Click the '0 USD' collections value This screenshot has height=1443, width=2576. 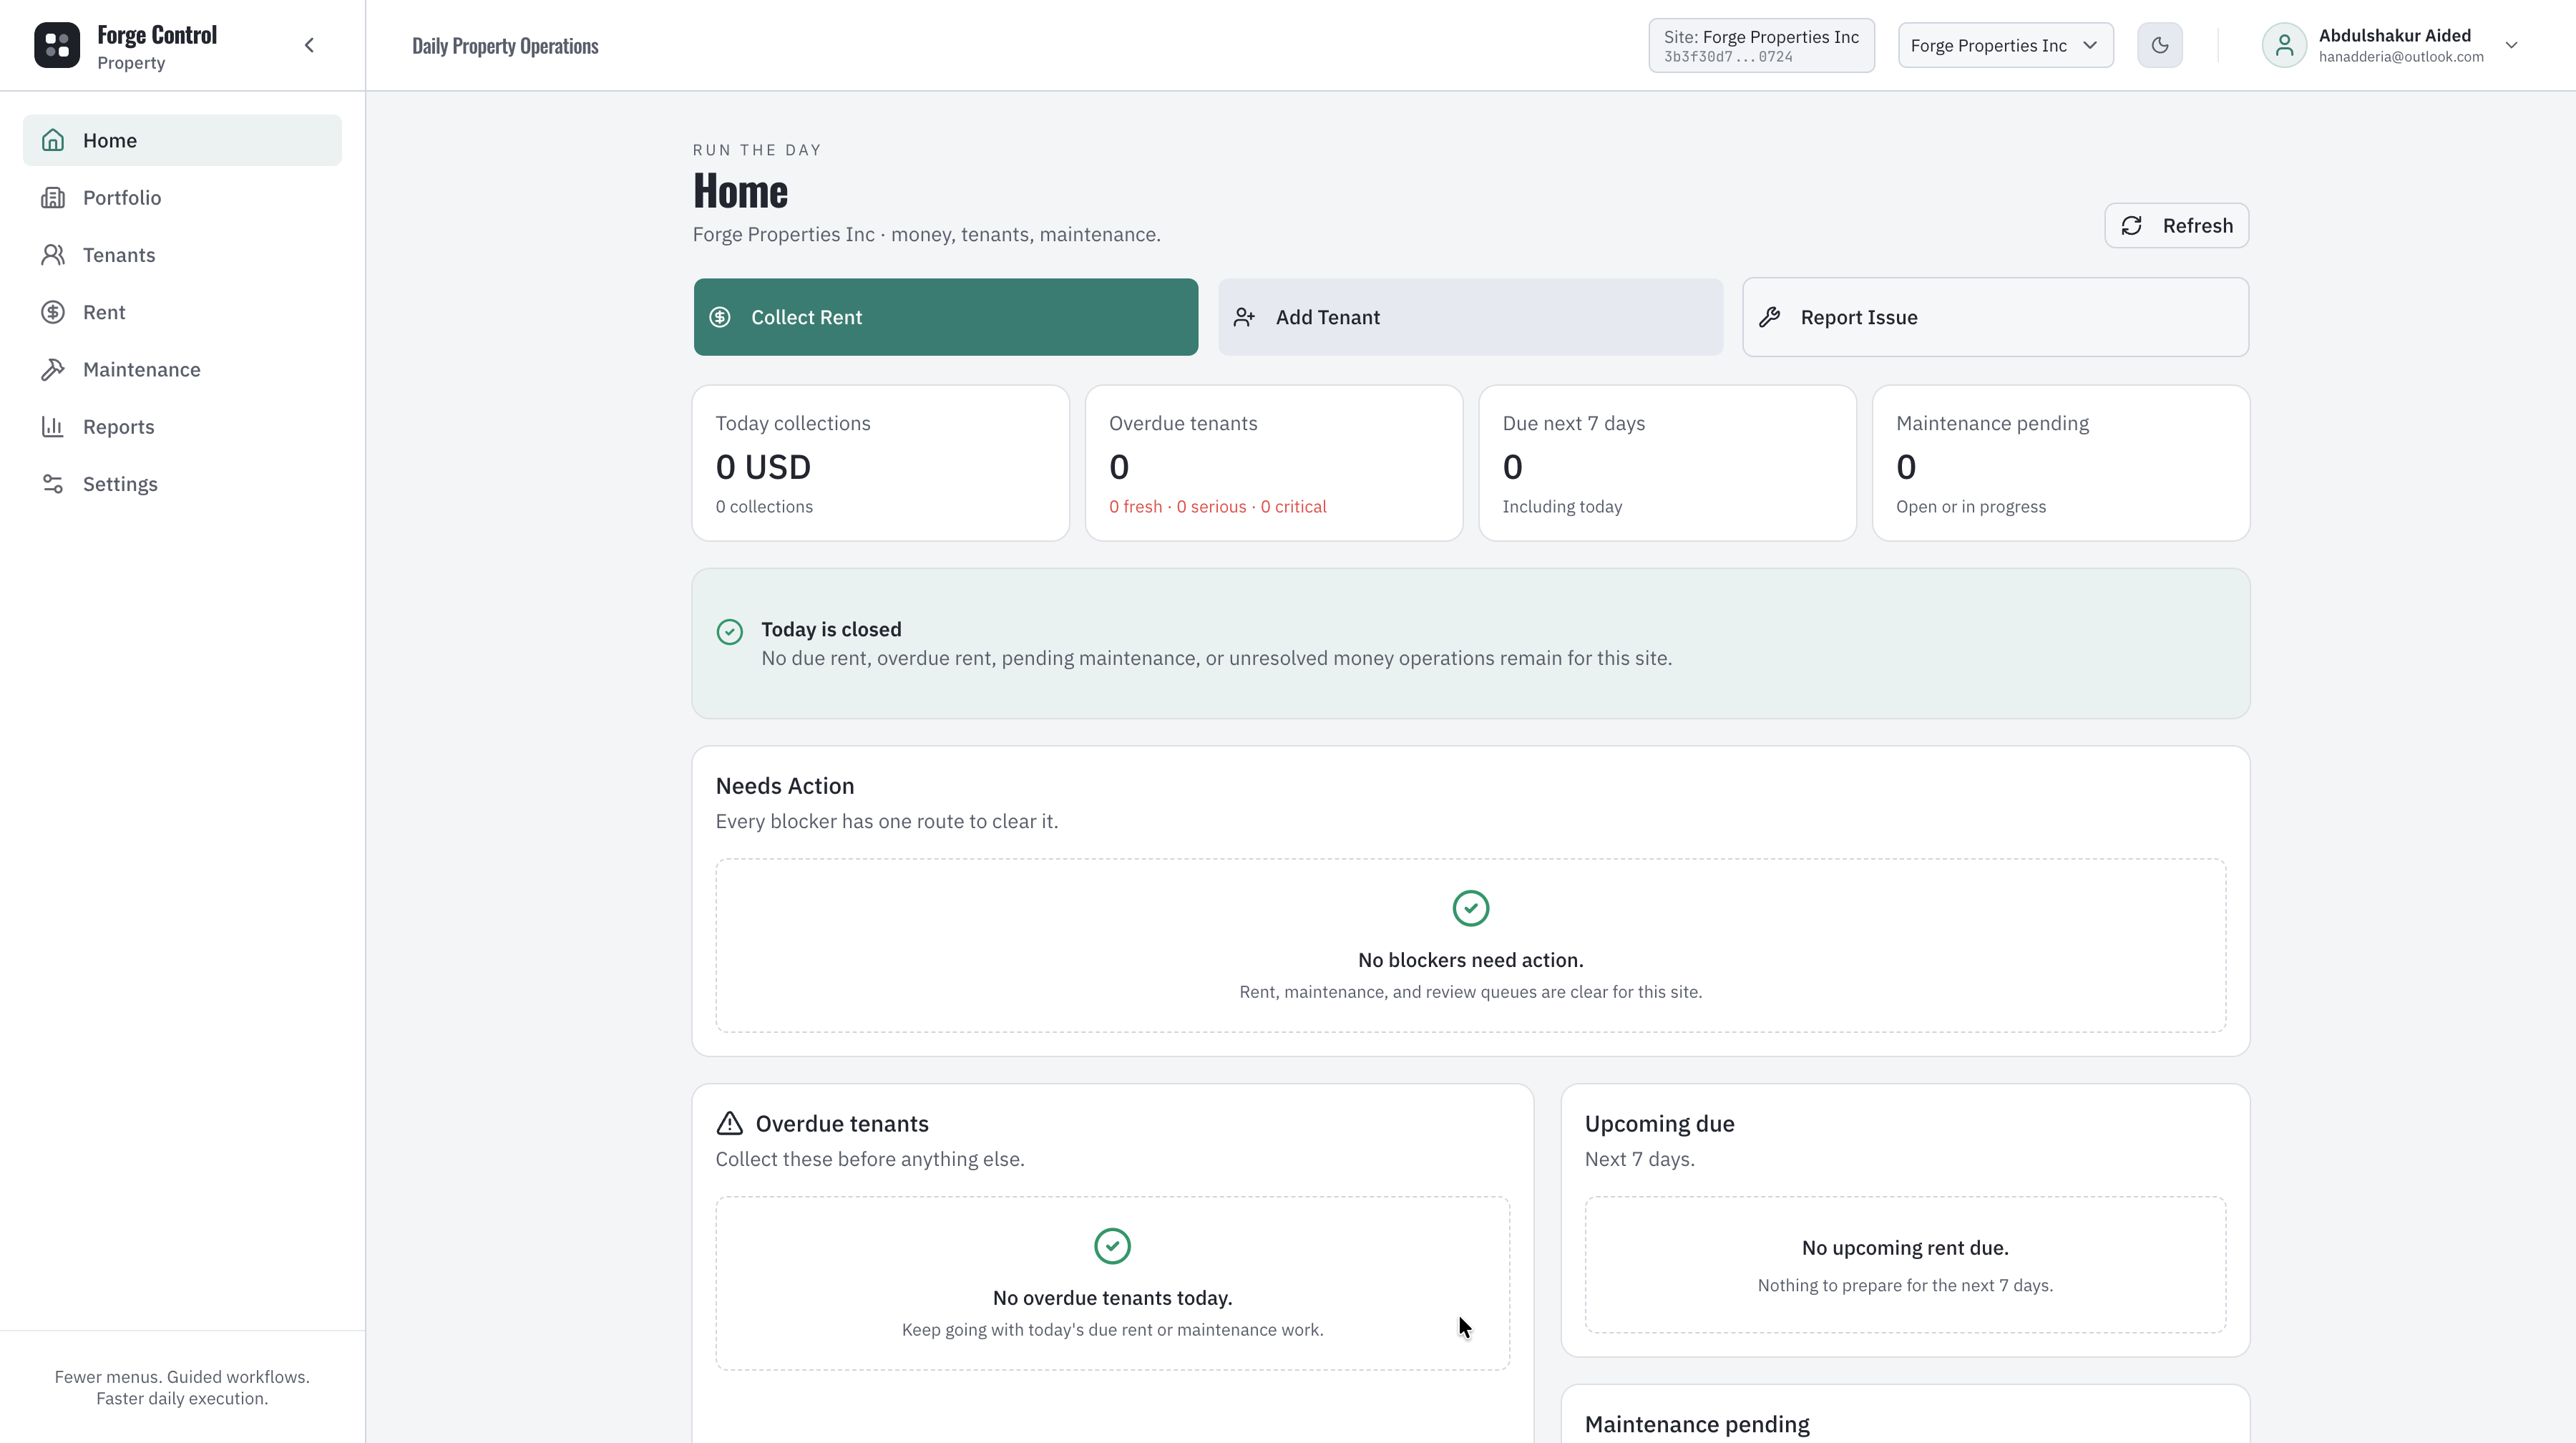[763, 467]
